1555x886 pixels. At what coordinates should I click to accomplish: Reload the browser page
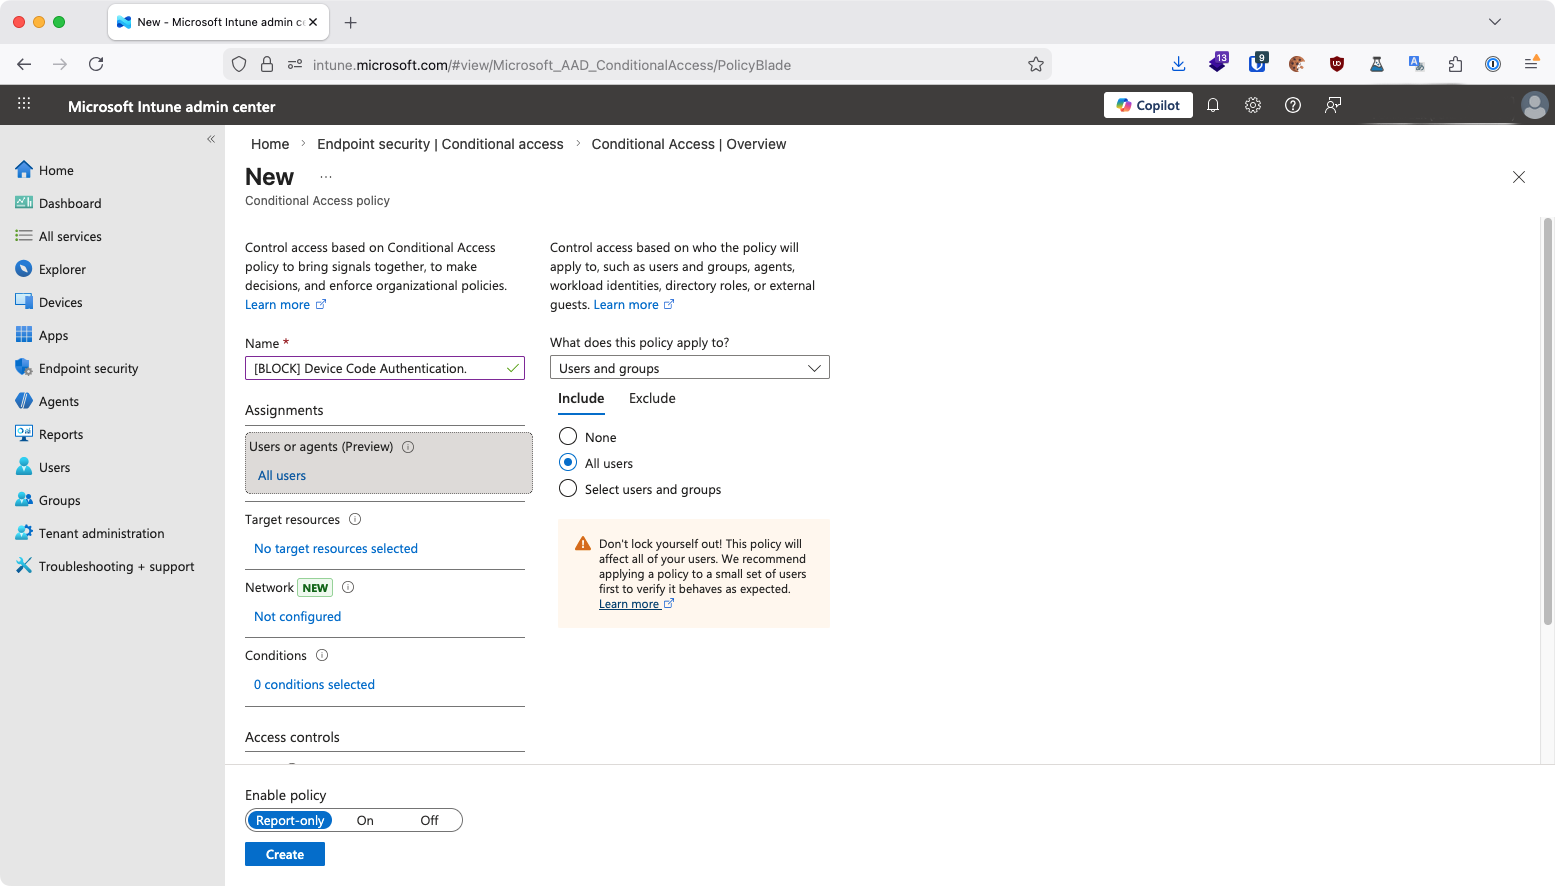point(96,64)
